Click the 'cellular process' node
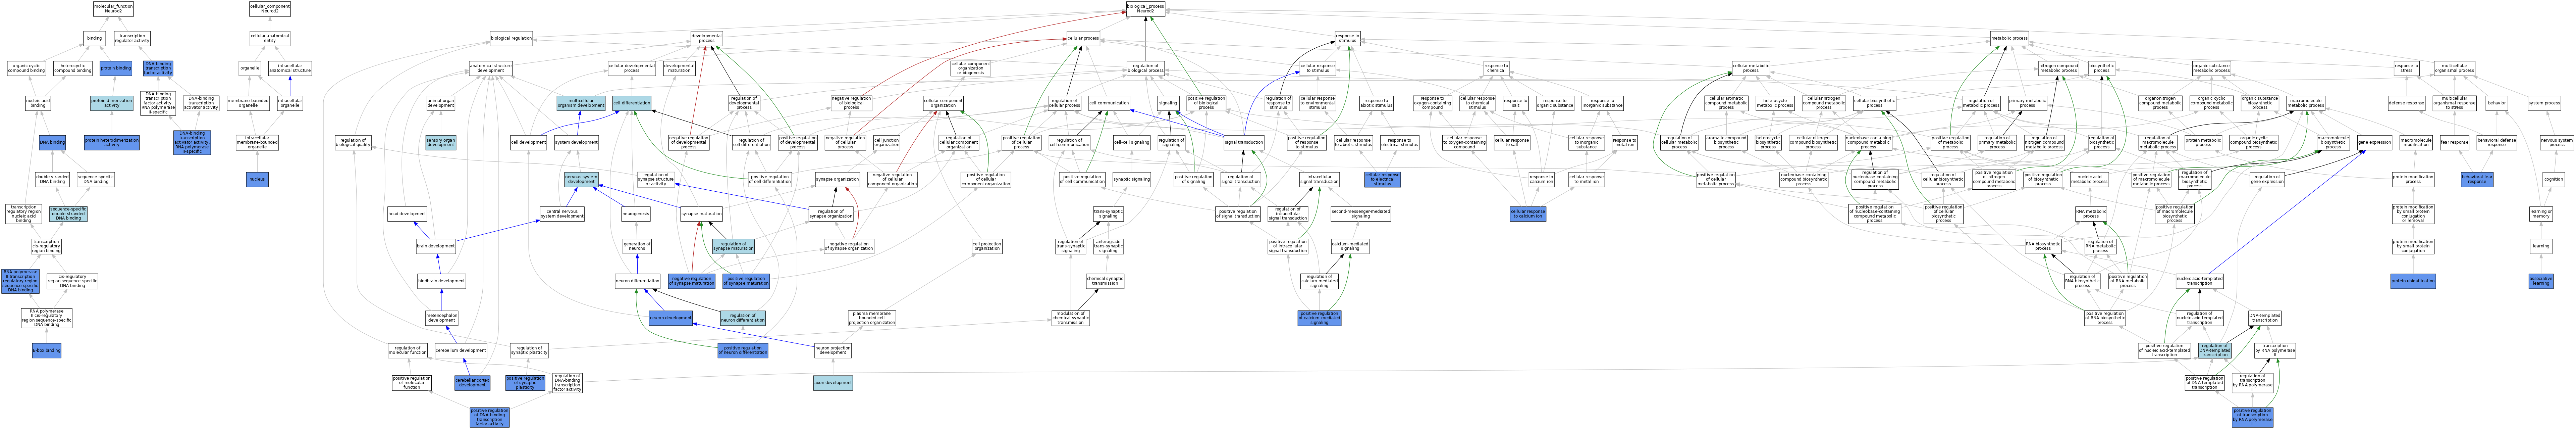The width and height of the screenshot is (2576, 429). (x=1083, y=38)
